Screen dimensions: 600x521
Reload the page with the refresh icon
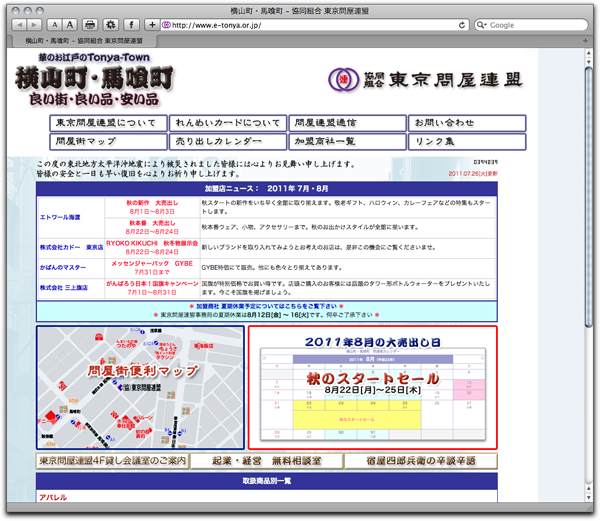462,25
